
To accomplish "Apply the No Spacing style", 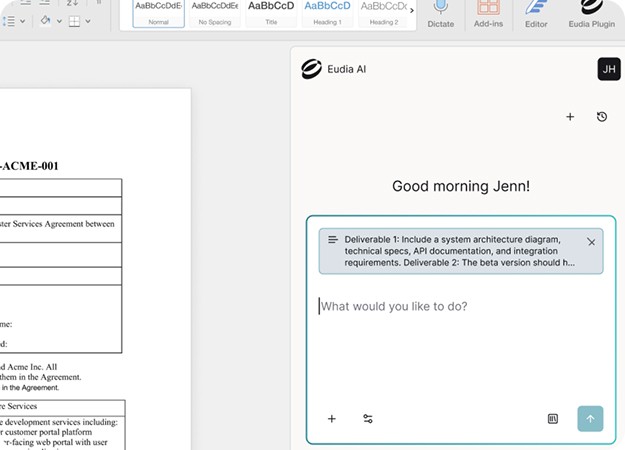I will [215, 13].
